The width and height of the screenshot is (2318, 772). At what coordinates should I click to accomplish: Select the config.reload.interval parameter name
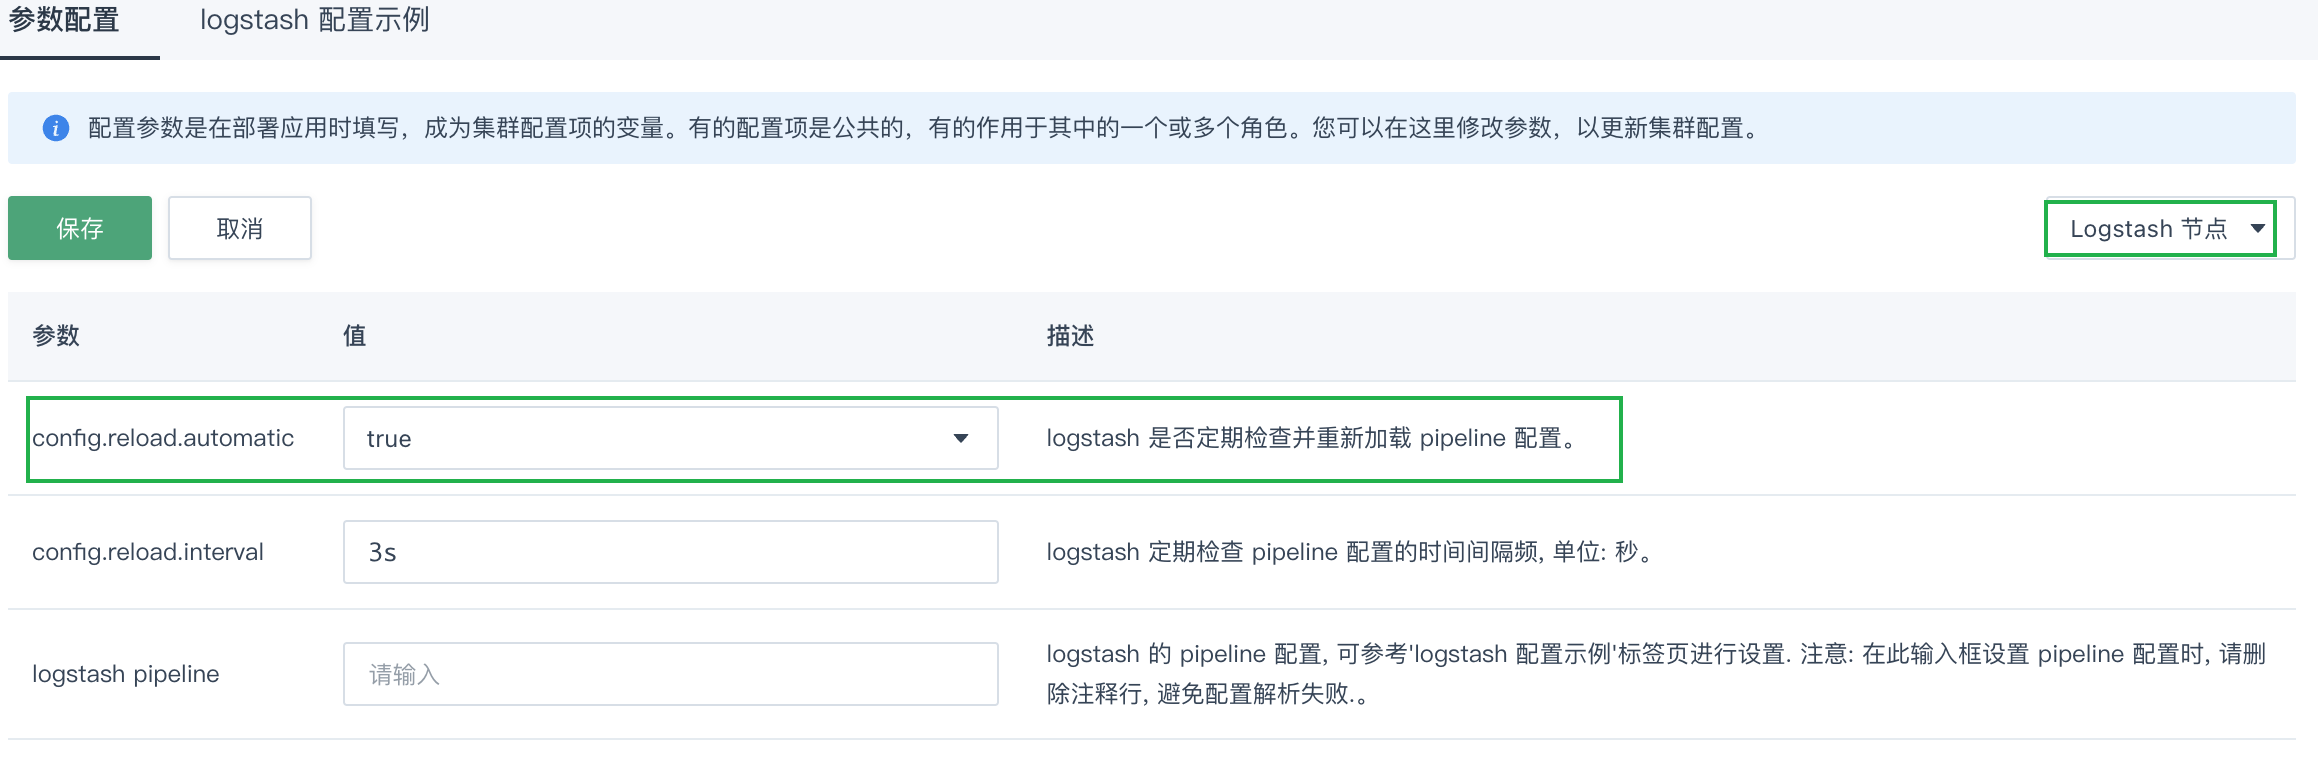coord(148,552)
